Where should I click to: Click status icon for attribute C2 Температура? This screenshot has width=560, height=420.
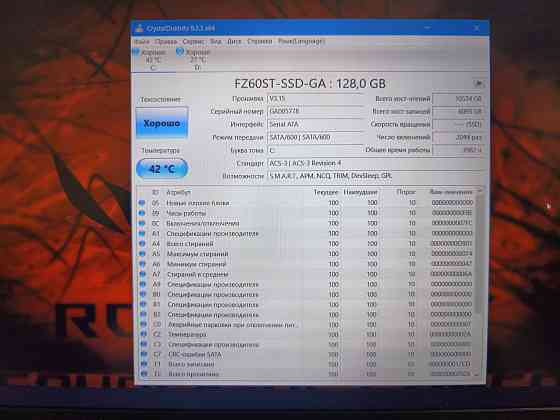coord(143,335)
